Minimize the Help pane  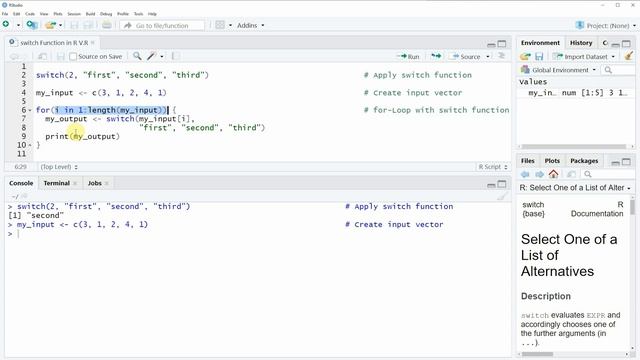[x=616, y=162]
